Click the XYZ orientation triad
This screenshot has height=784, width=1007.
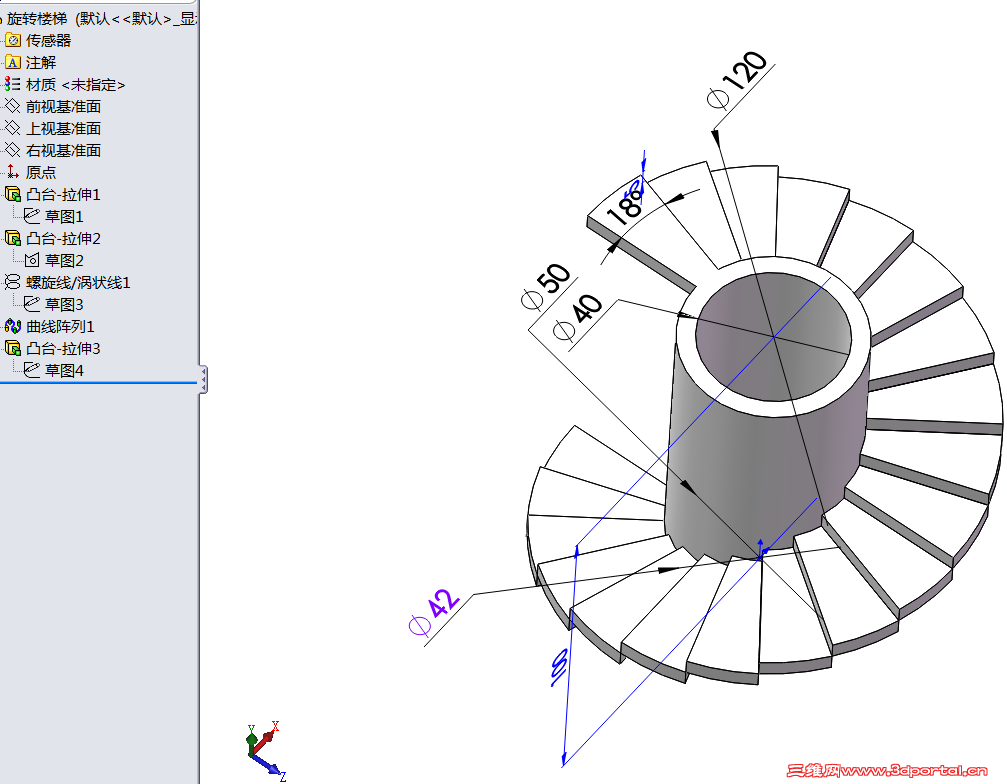(x=265, y=750)
